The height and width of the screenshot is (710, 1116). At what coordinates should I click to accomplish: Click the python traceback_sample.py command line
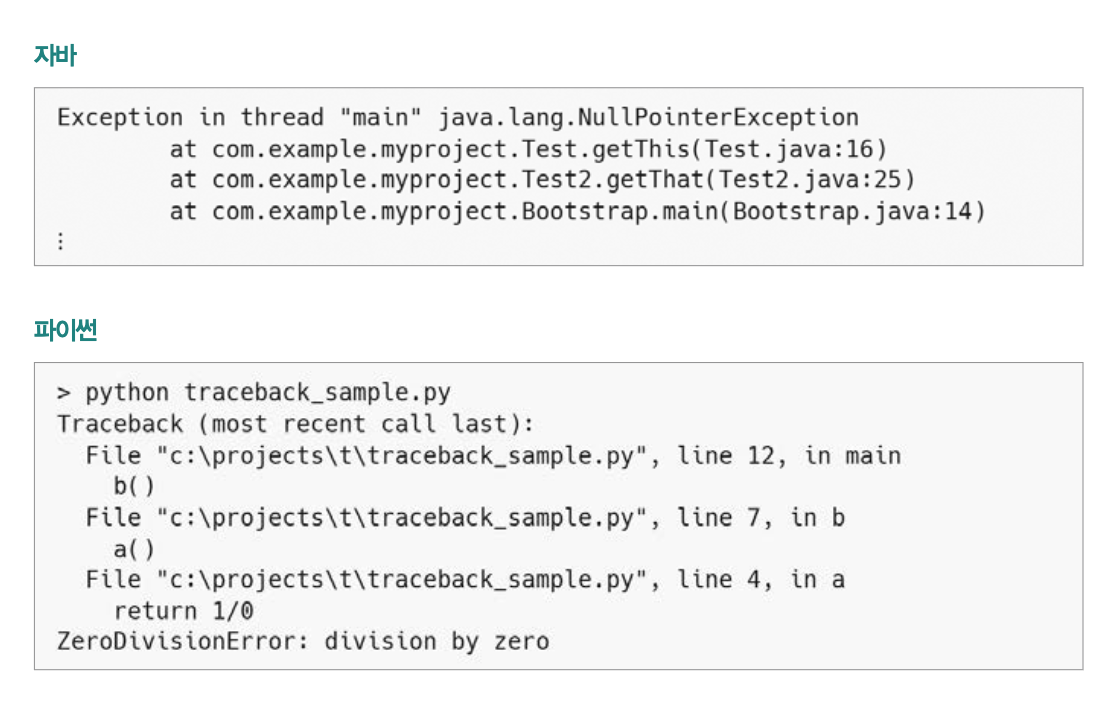point(253,393)
